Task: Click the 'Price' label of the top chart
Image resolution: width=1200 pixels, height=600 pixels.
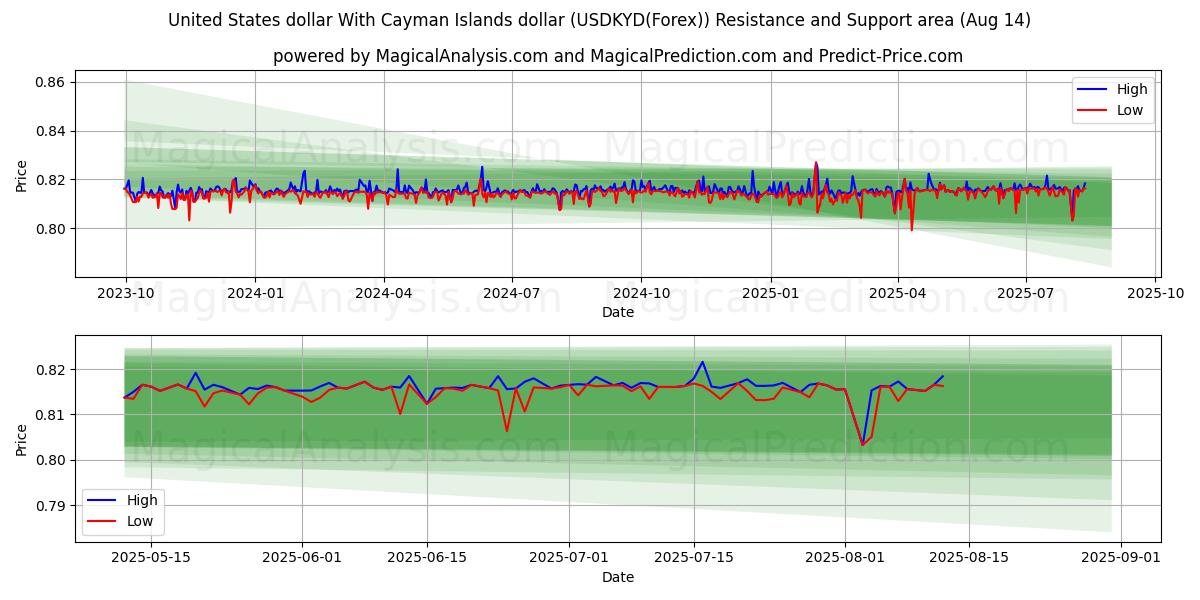Action: [x=22, y=174]
